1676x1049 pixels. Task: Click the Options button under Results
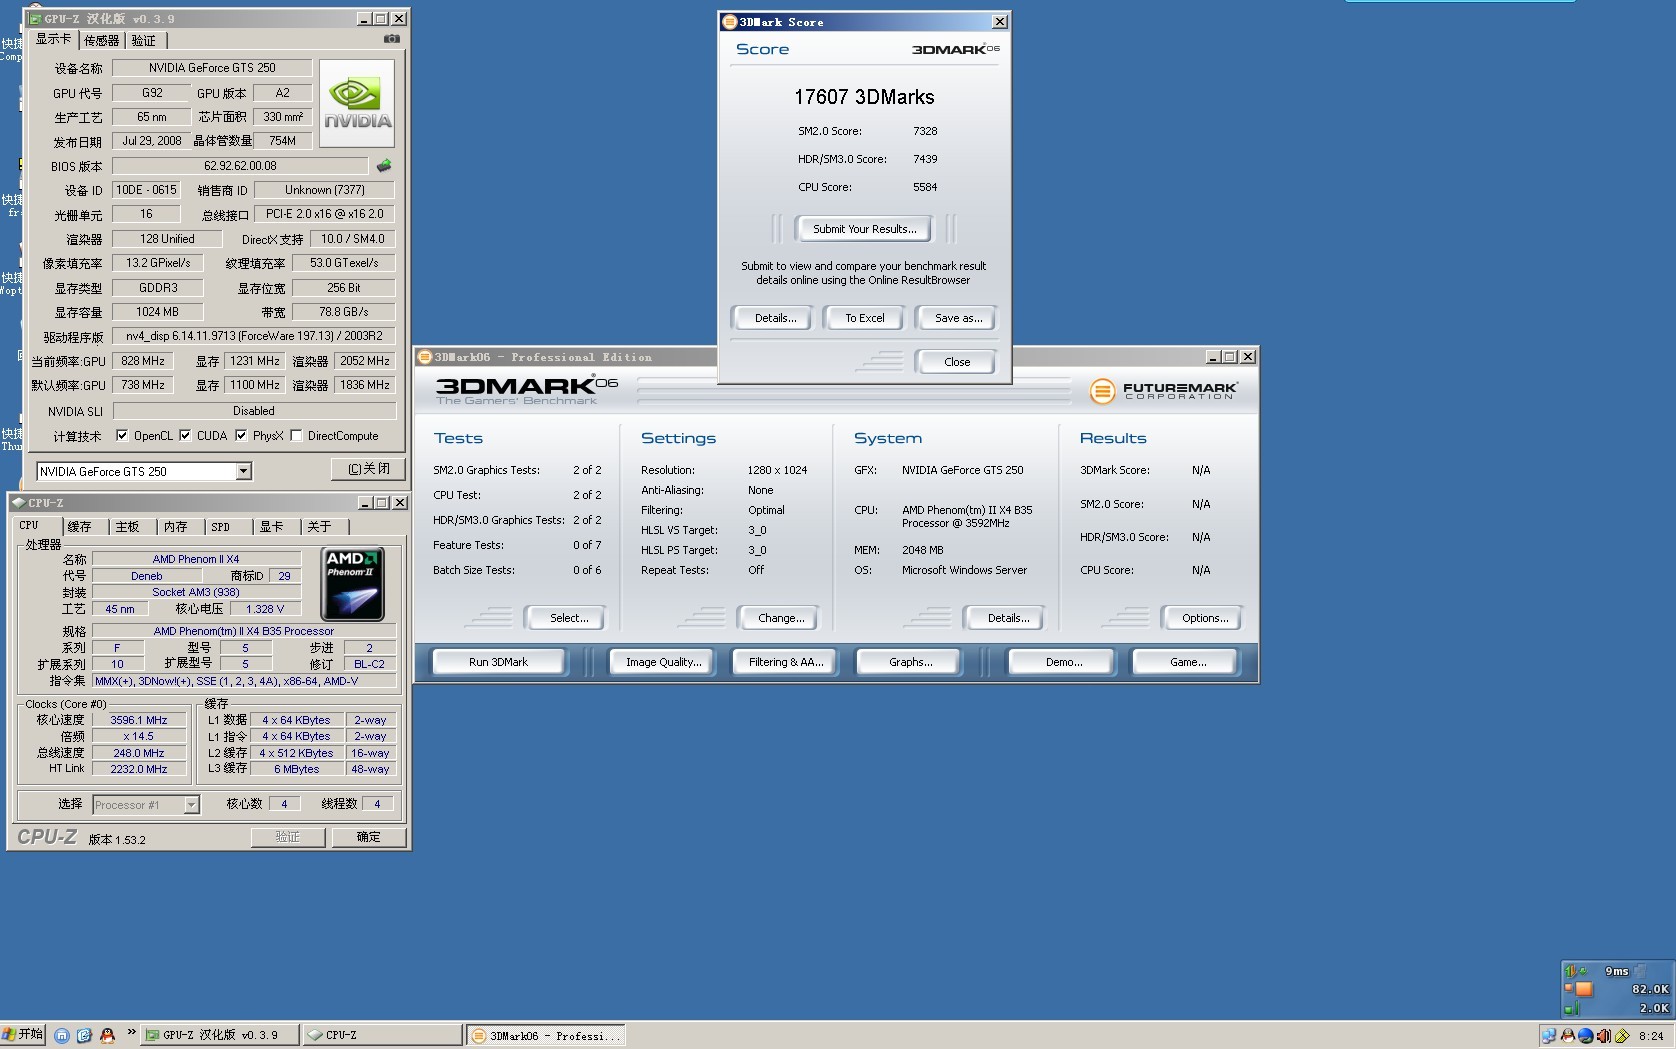coord(1205,618)
